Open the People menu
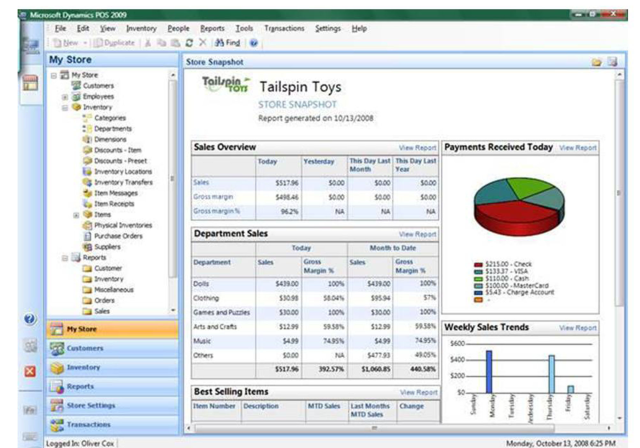This screenshot has height=448, width=640. pyautogui.click(x=178, y=29)
